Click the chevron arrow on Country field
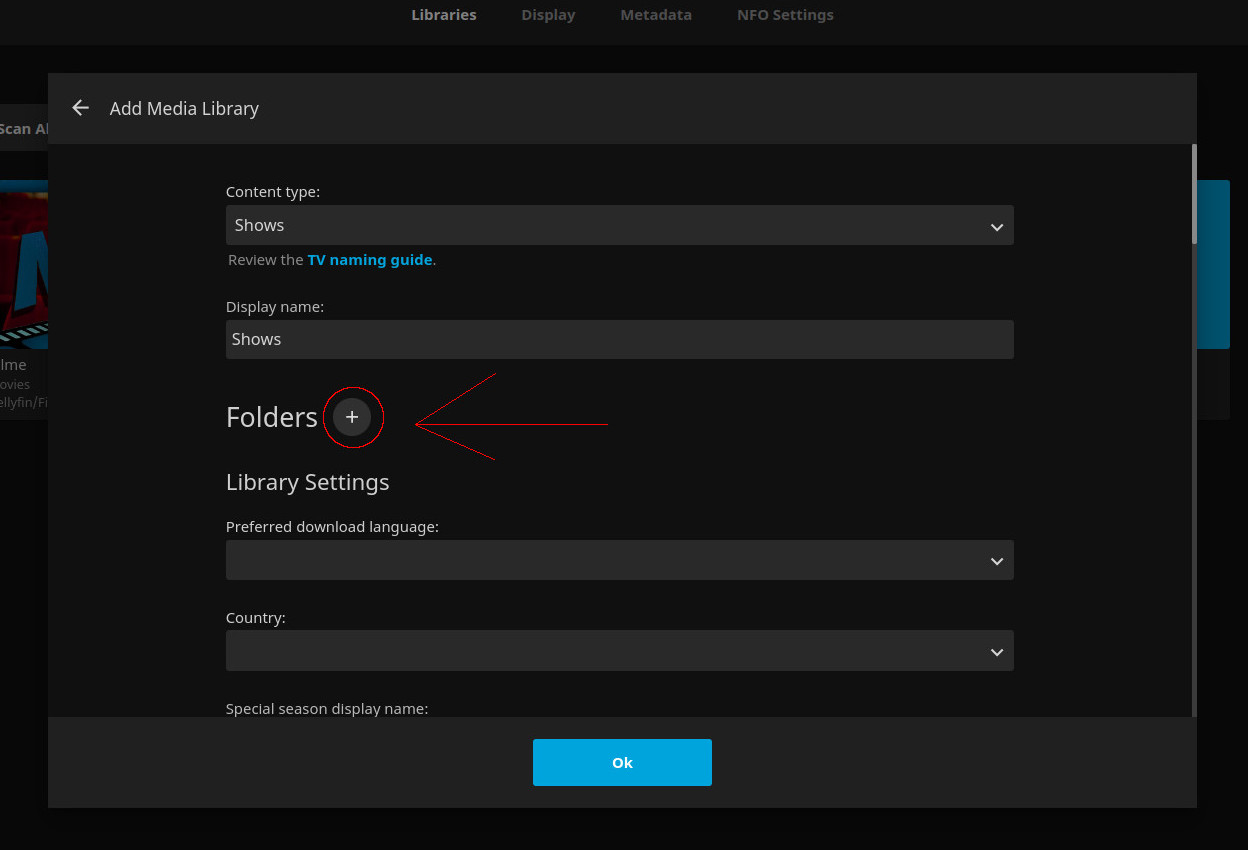Viewport: 1248px width, 850px height. [996, 652]
